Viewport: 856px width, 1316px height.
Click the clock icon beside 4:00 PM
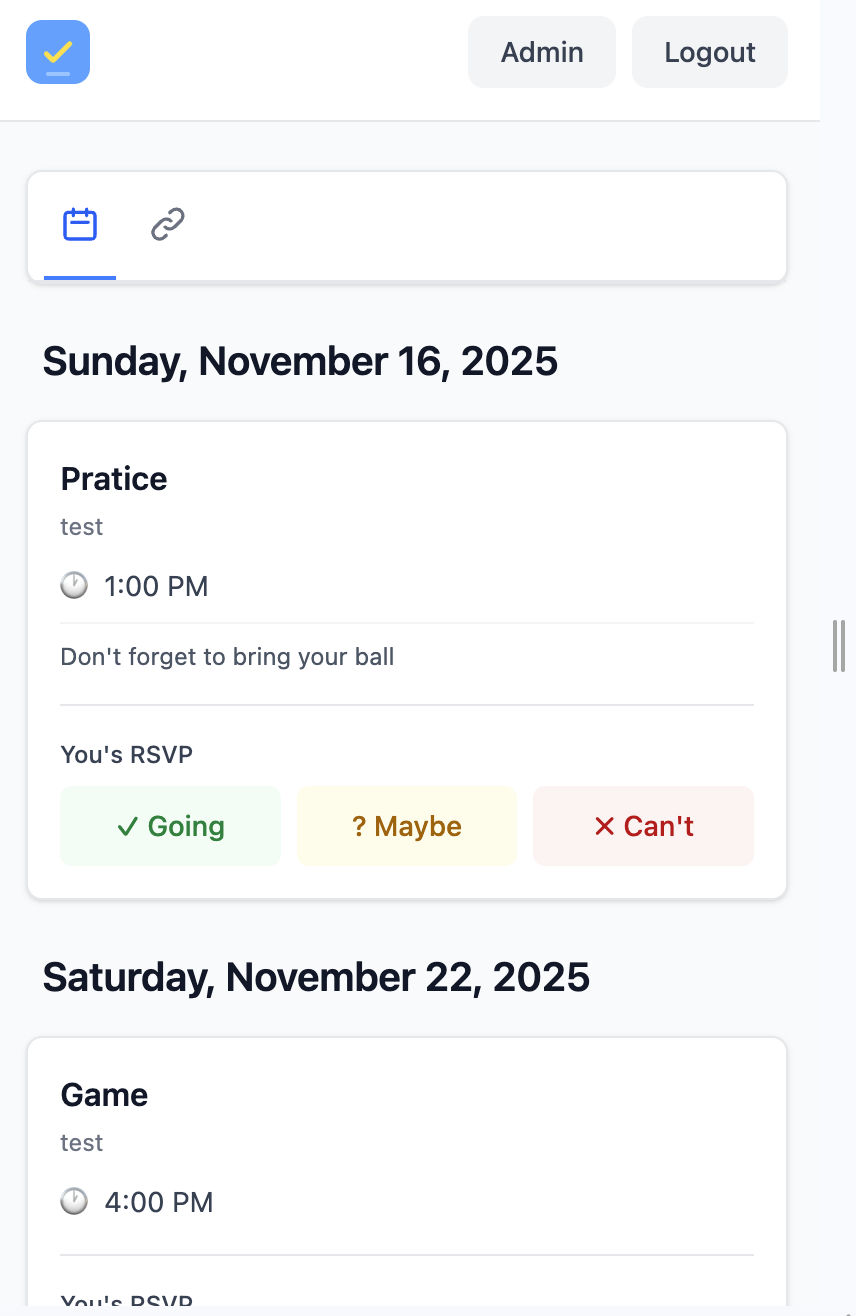[74, 1202]
